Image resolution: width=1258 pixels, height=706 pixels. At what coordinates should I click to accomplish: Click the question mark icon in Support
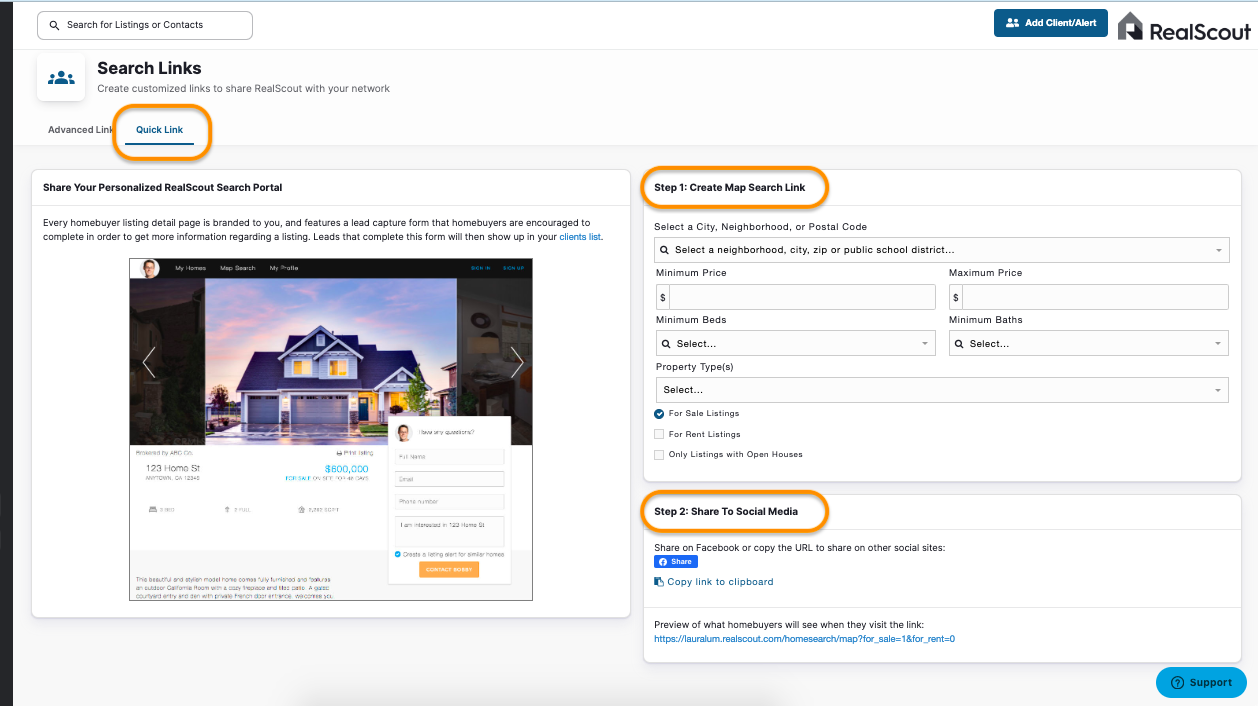pos(1177,683)
